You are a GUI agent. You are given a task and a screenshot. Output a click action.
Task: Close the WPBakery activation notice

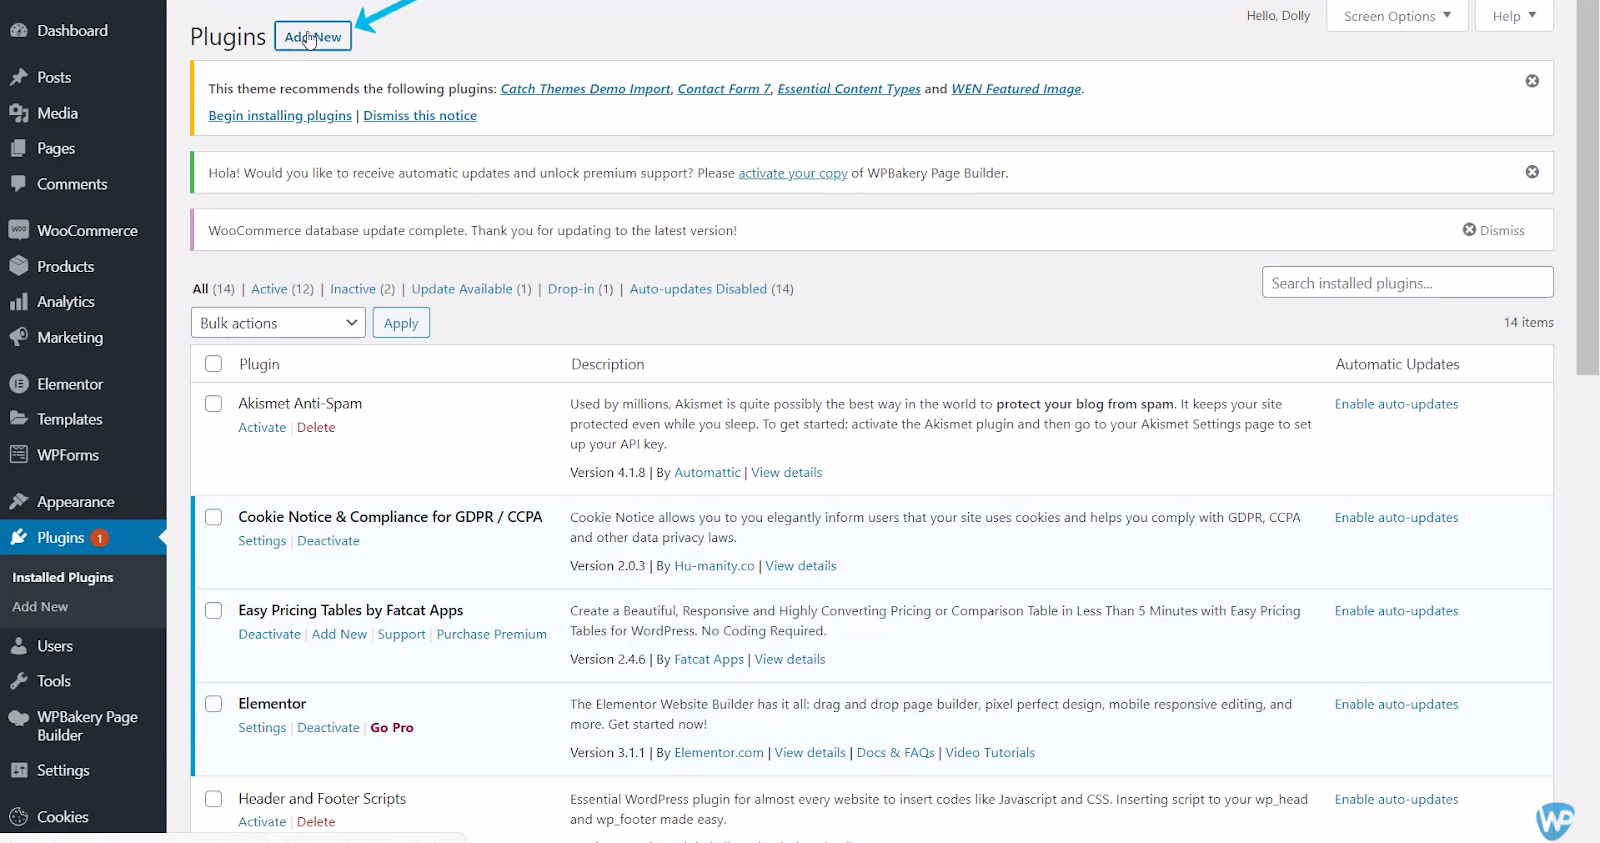[x=1532, y=172]
